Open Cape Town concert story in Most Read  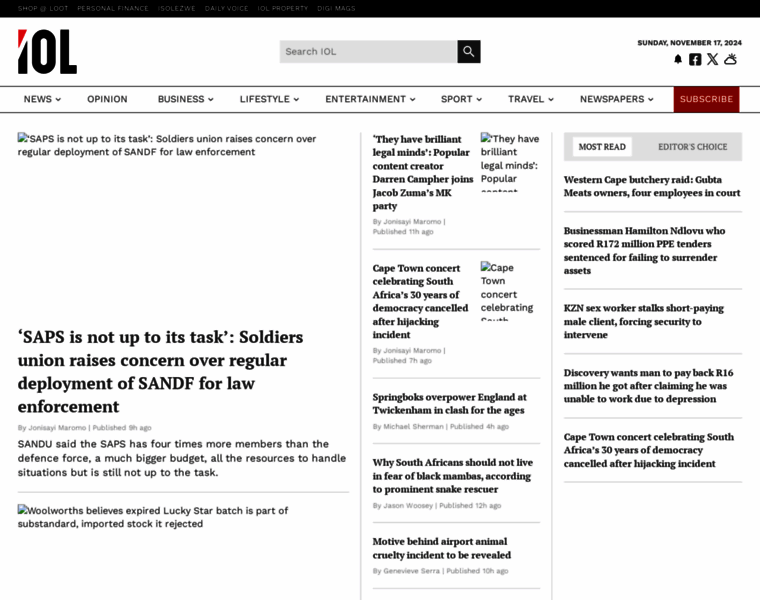tap(649, 450)
